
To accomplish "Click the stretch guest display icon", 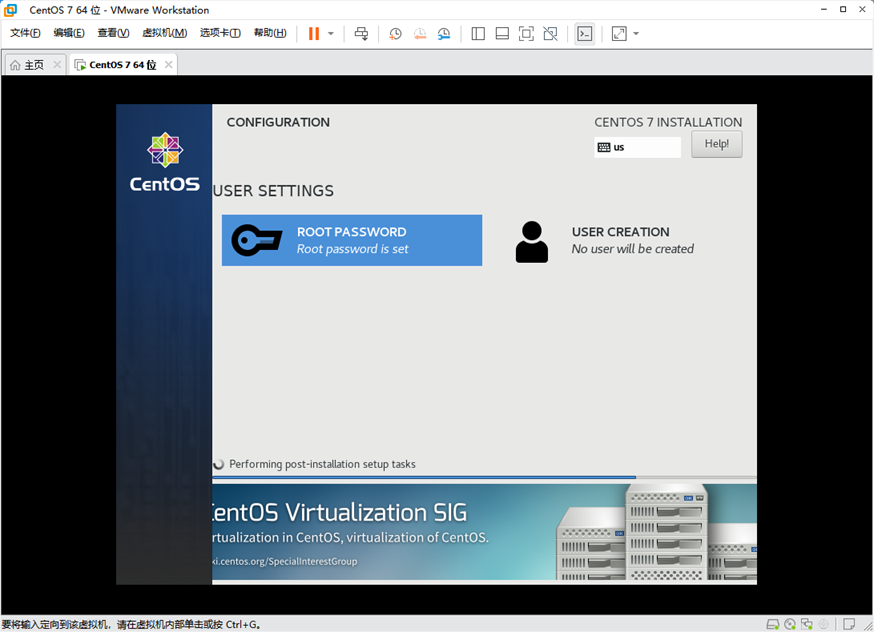I will point(619,33).
